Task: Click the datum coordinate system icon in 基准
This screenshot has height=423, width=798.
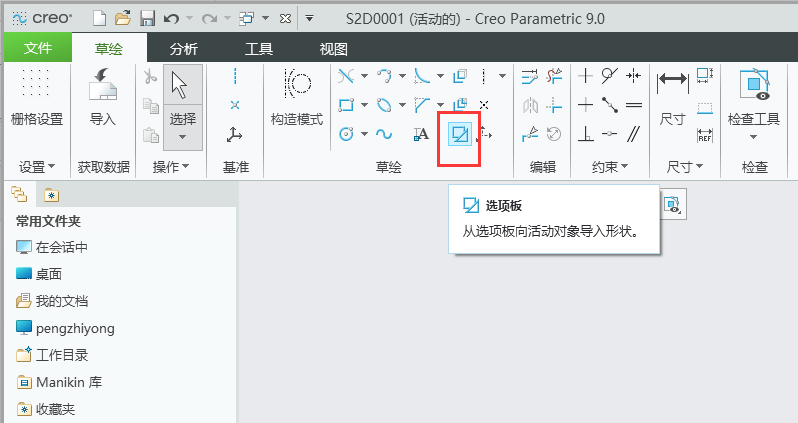Action: (x=234, y=135)
